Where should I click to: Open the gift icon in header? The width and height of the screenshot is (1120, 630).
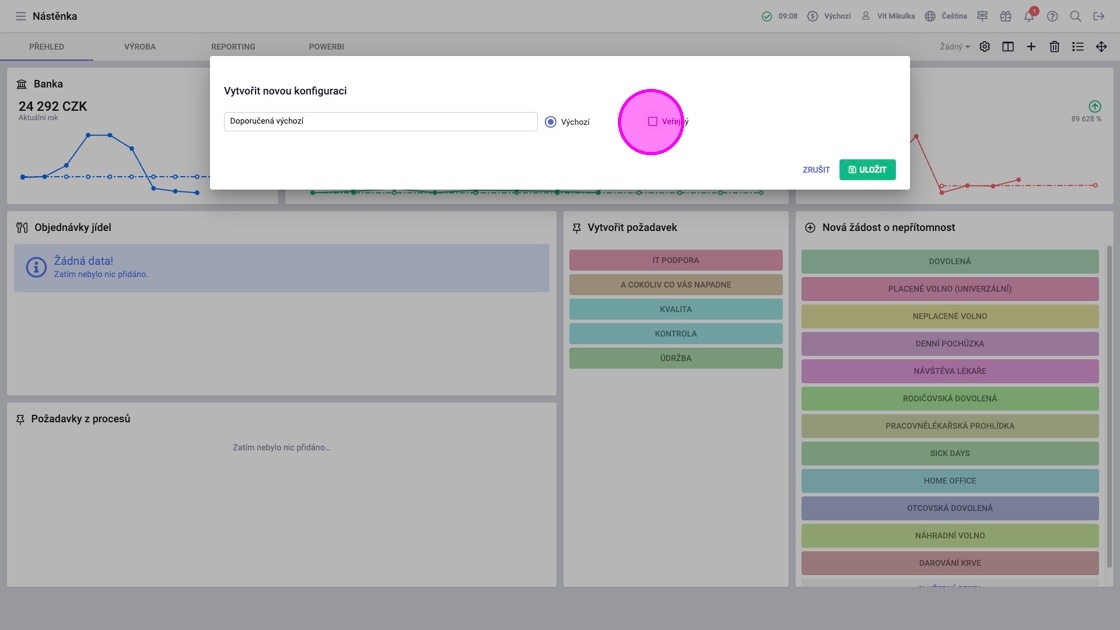tap(1006, 16)
